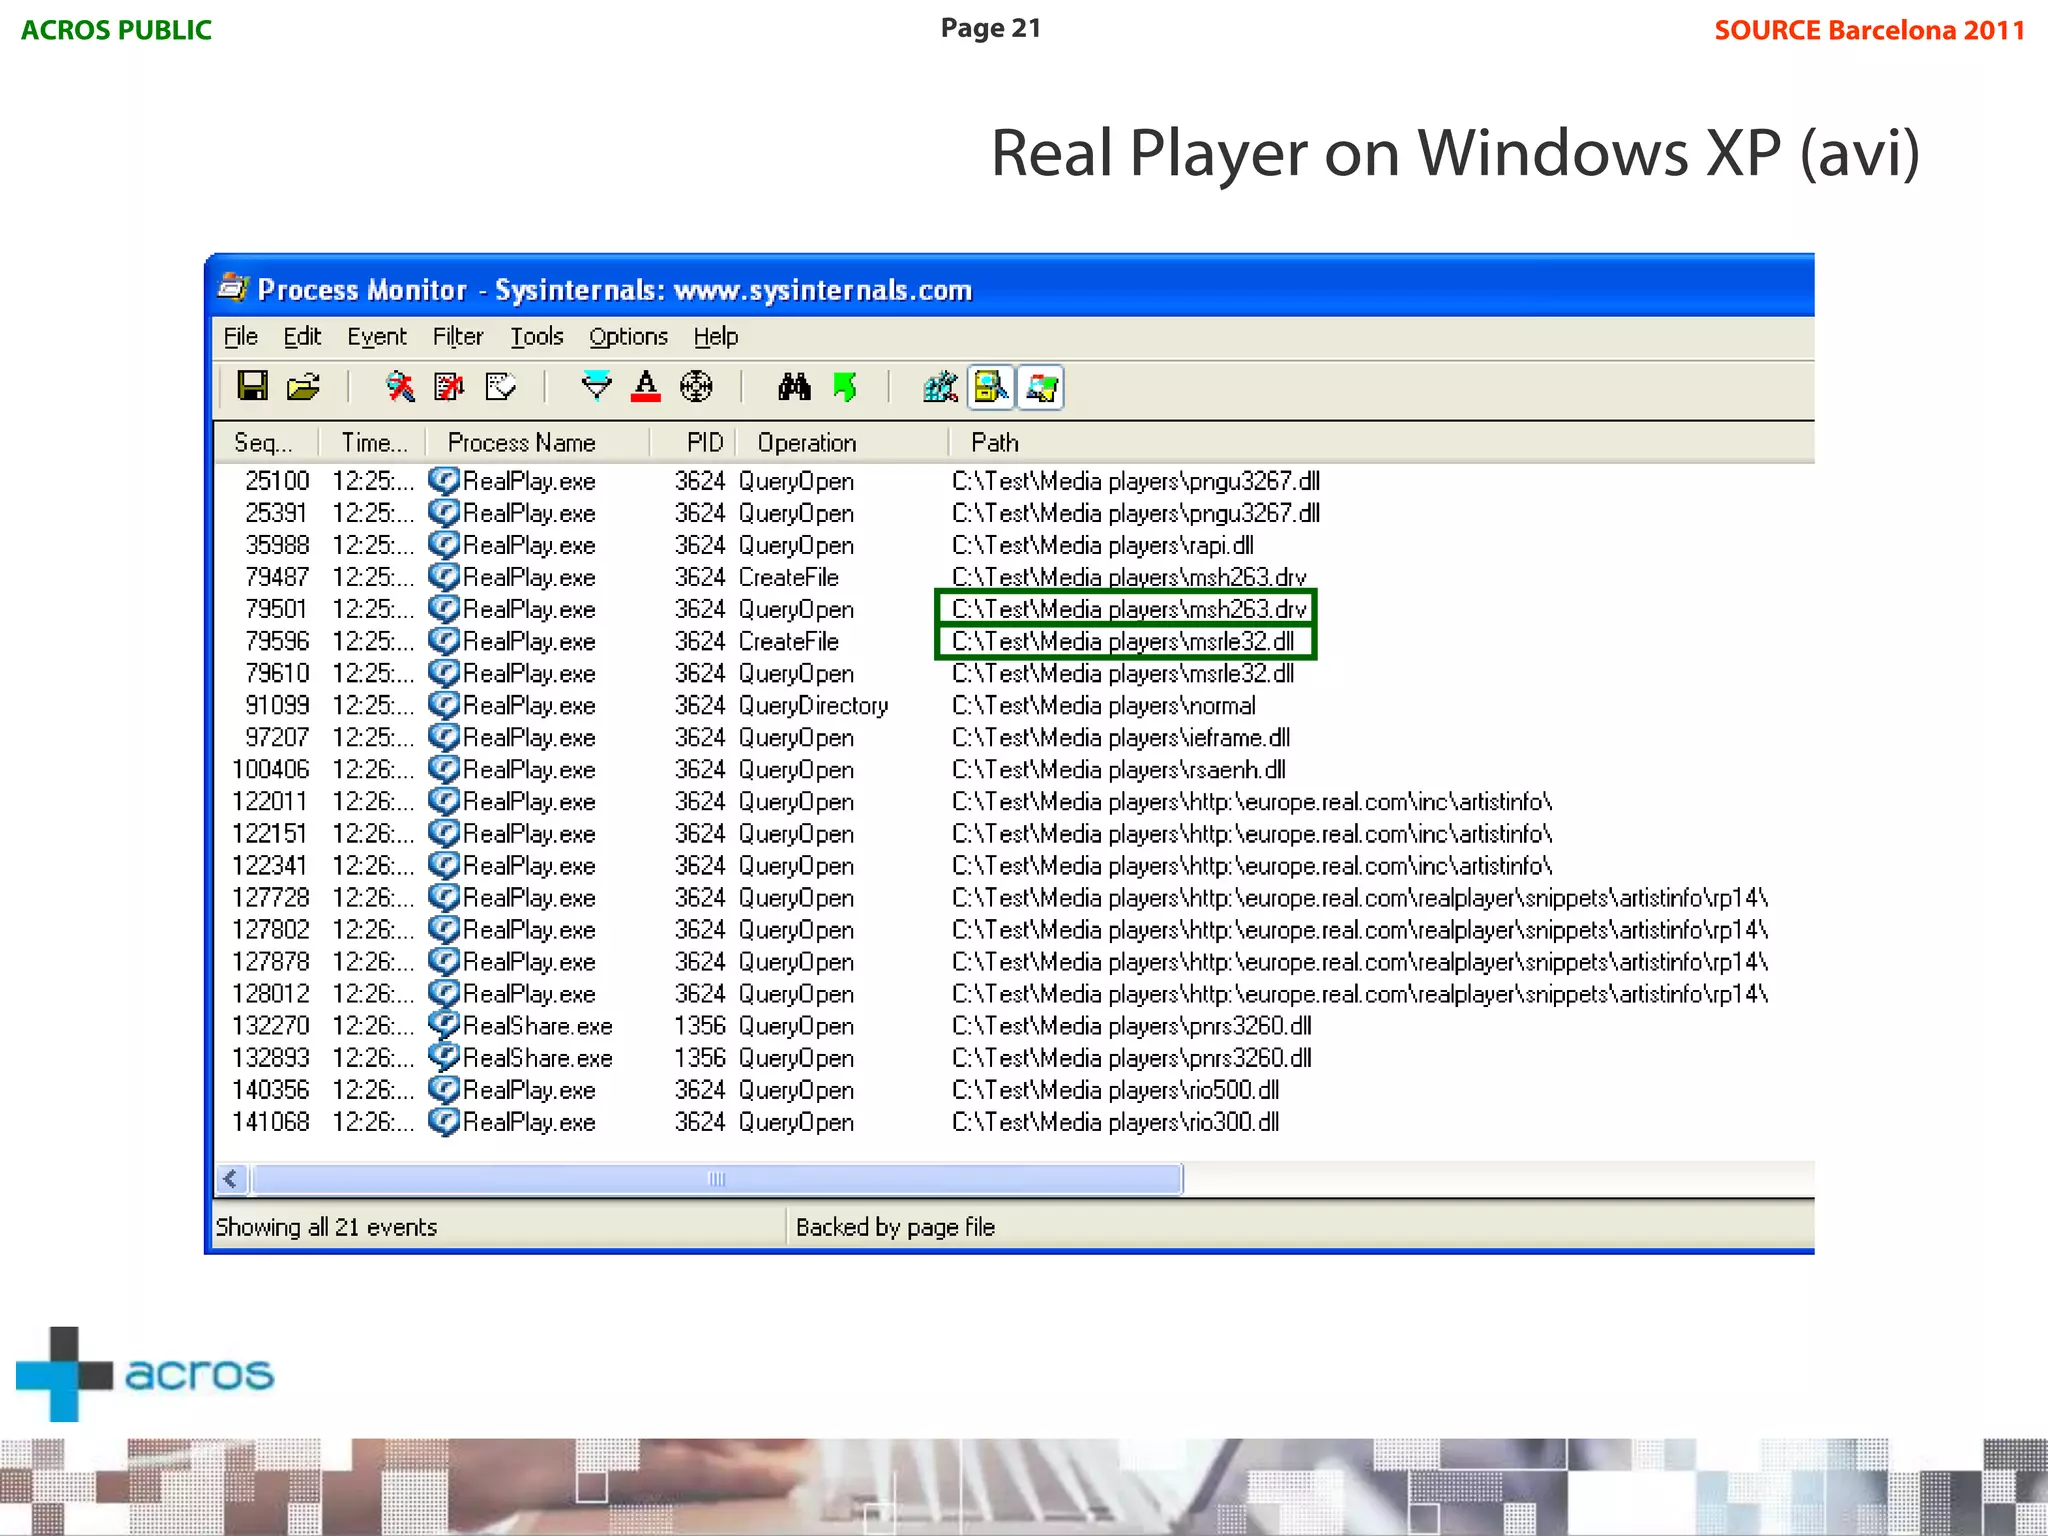Click the Highlight toolbar icon
The height and width of the screenshot is (1536, 2048).
tap(646, 386)
